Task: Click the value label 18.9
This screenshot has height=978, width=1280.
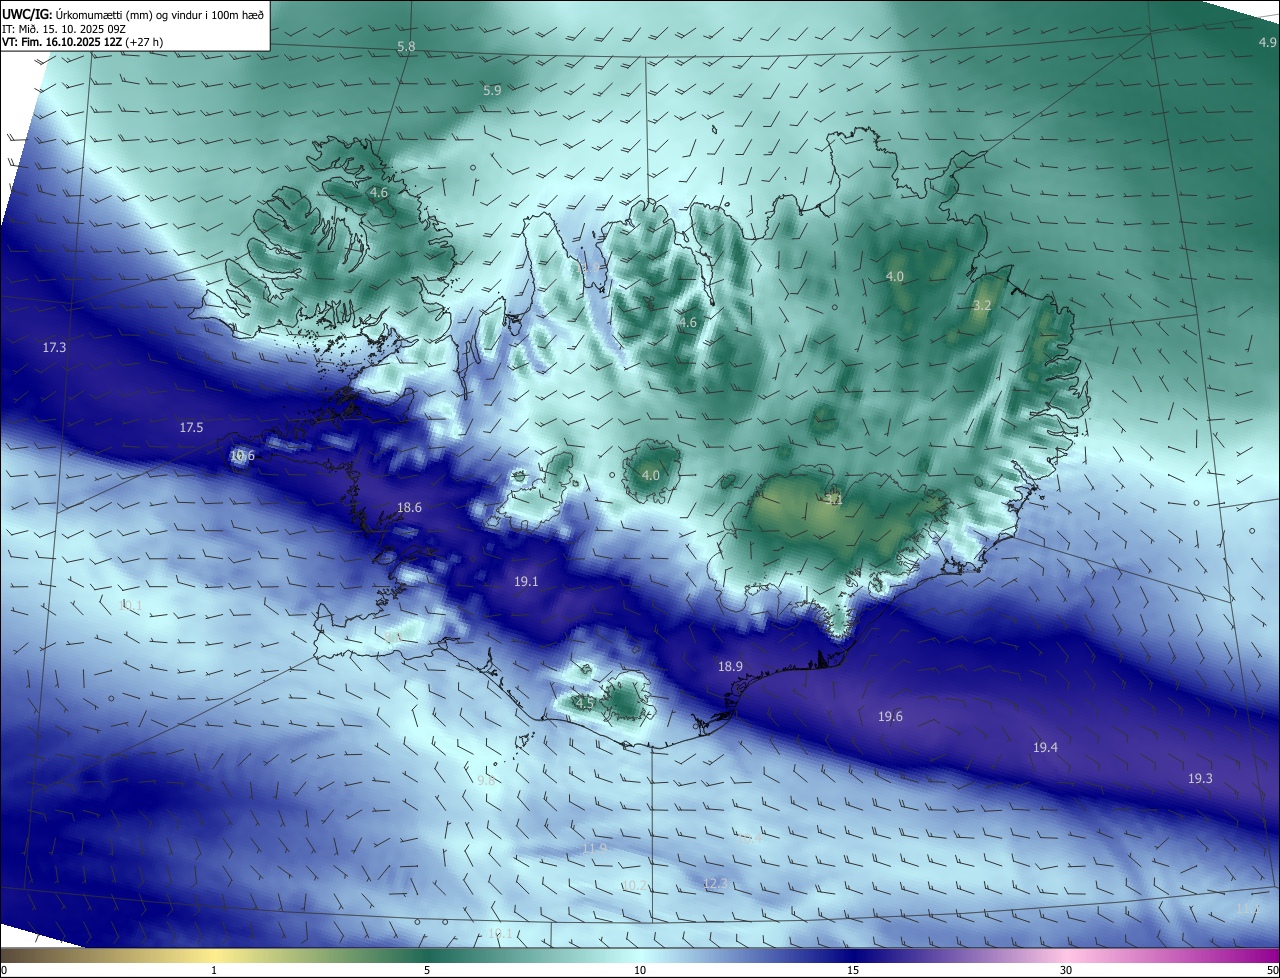Action: click(730, 666)
